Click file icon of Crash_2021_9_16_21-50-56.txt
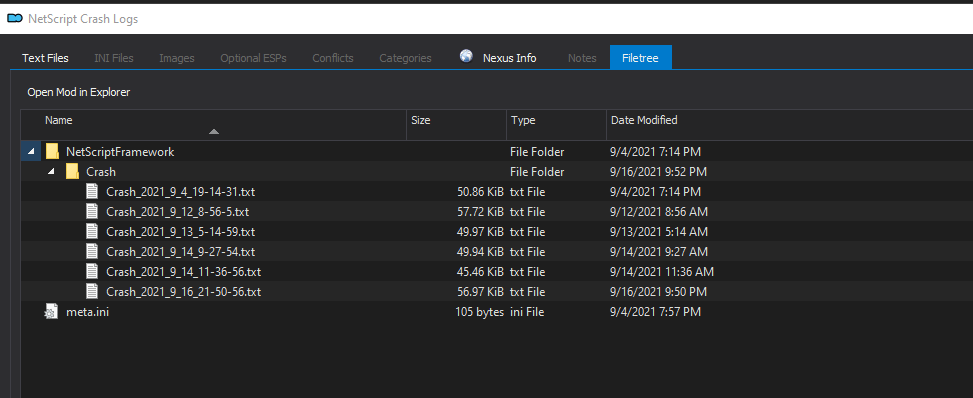 coord(92,291)
